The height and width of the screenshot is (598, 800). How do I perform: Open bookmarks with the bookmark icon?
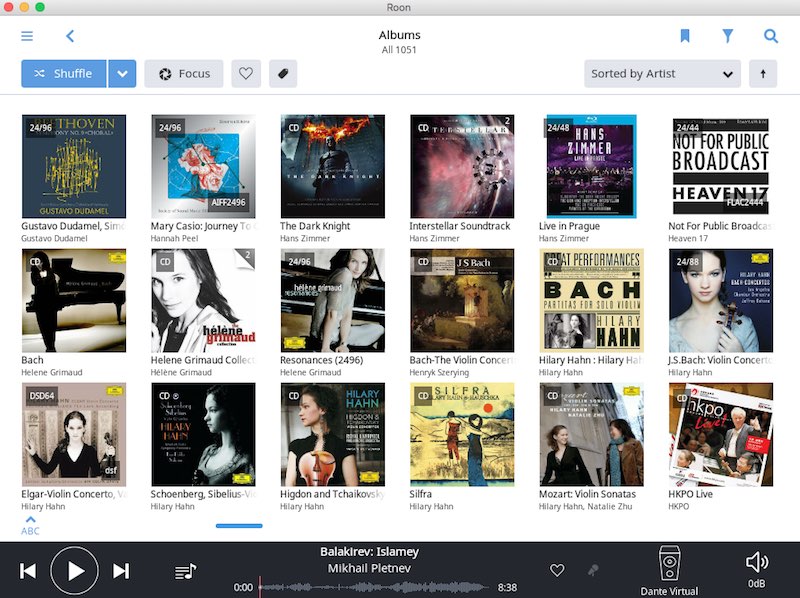(685, 36)
